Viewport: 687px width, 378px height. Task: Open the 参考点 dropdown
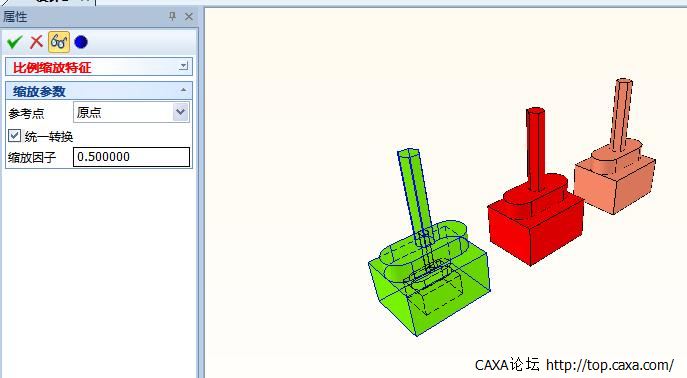(x=181, y=112)
